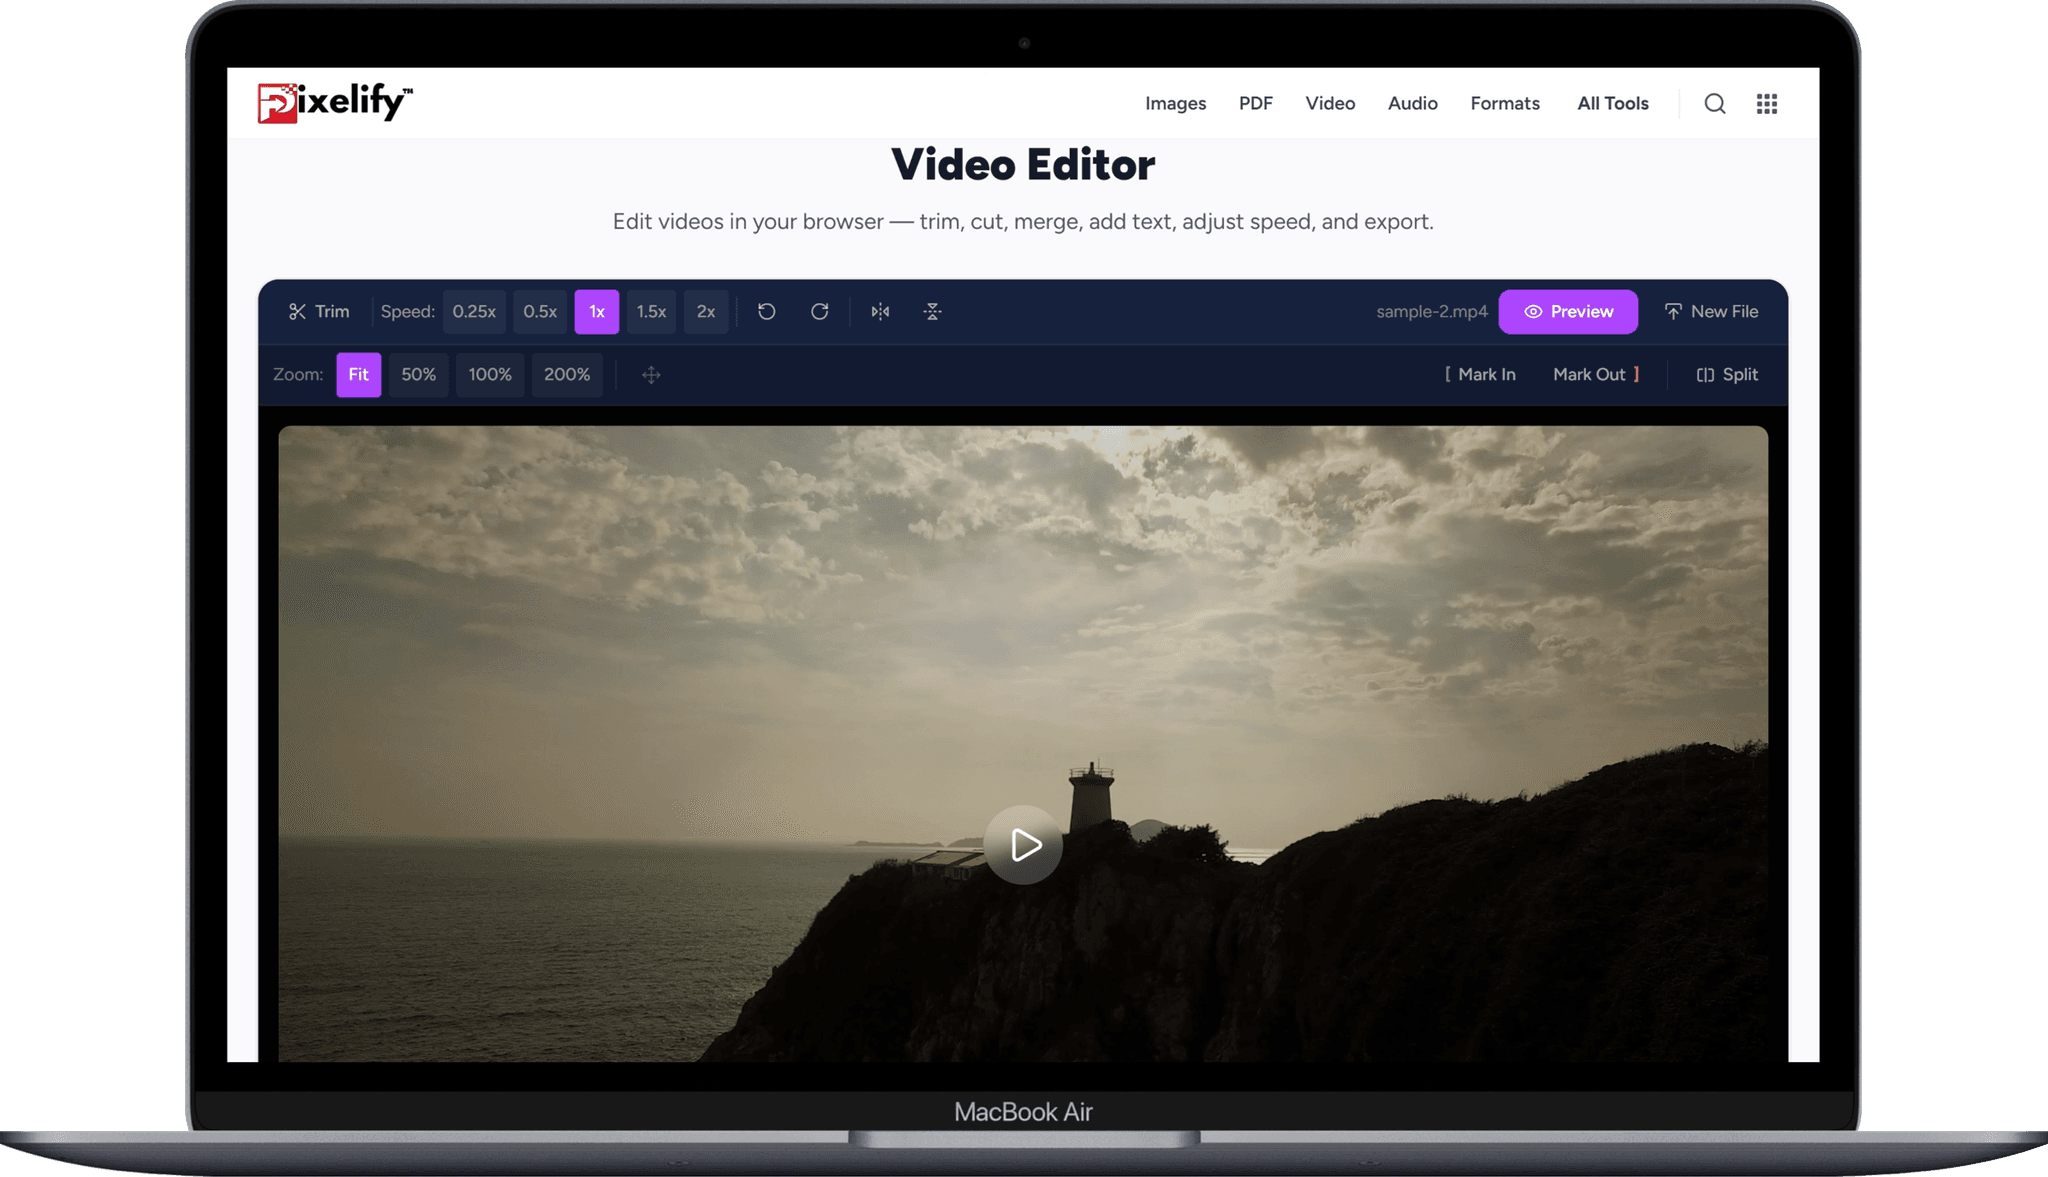The height and width of the screenshot is (1177, 2048).
Task: Click the Preview button
Action: 1568,311
